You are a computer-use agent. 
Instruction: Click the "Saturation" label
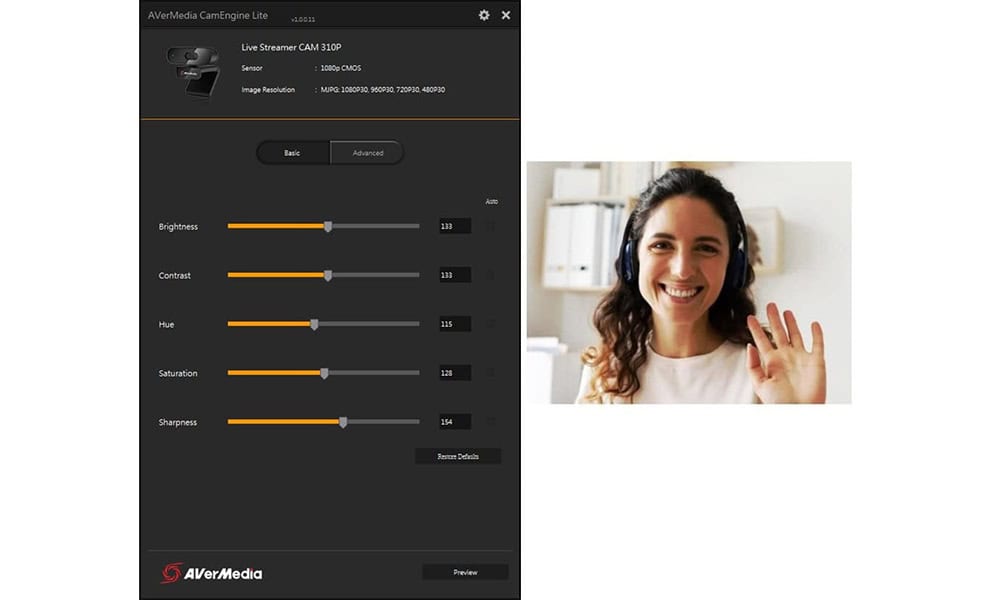[178, 374]
